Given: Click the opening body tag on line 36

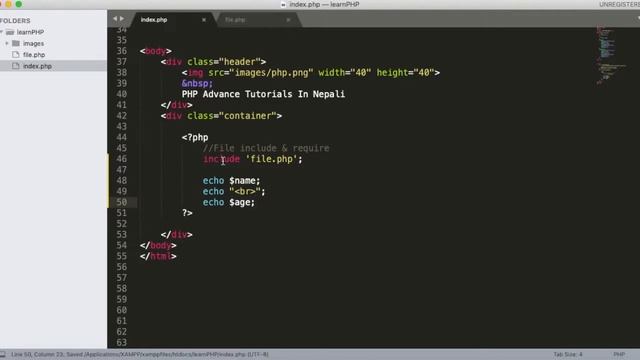Looking at the screenshot, I should [156, 51].
